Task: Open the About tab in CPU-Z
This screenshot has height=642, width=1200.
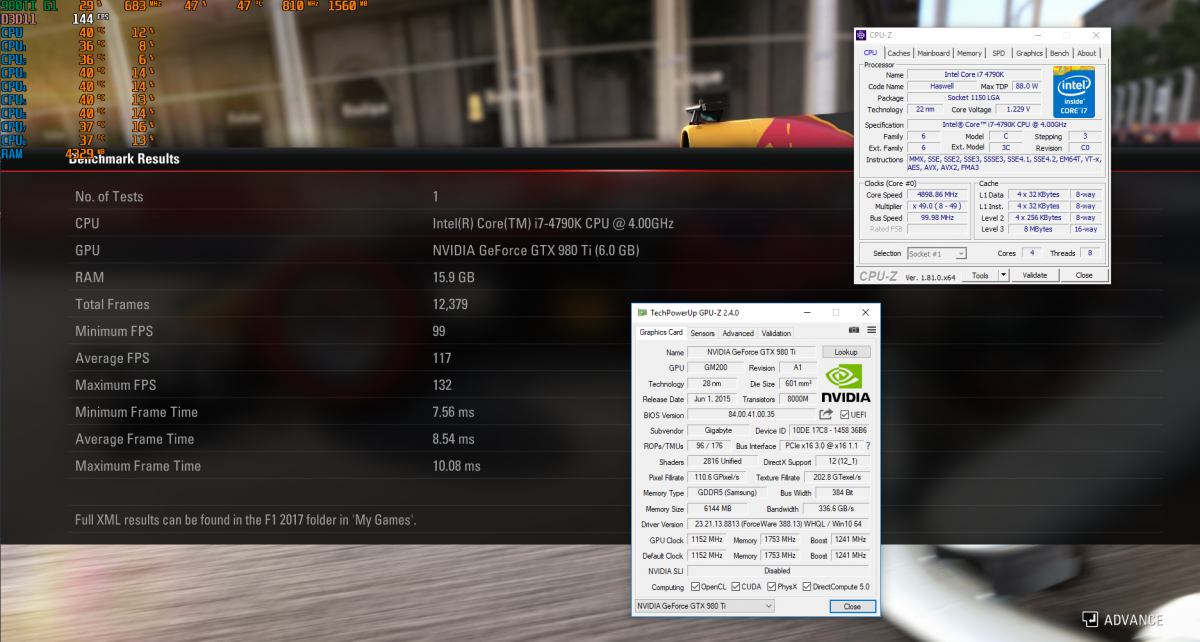Action: tap(1087, 53)
